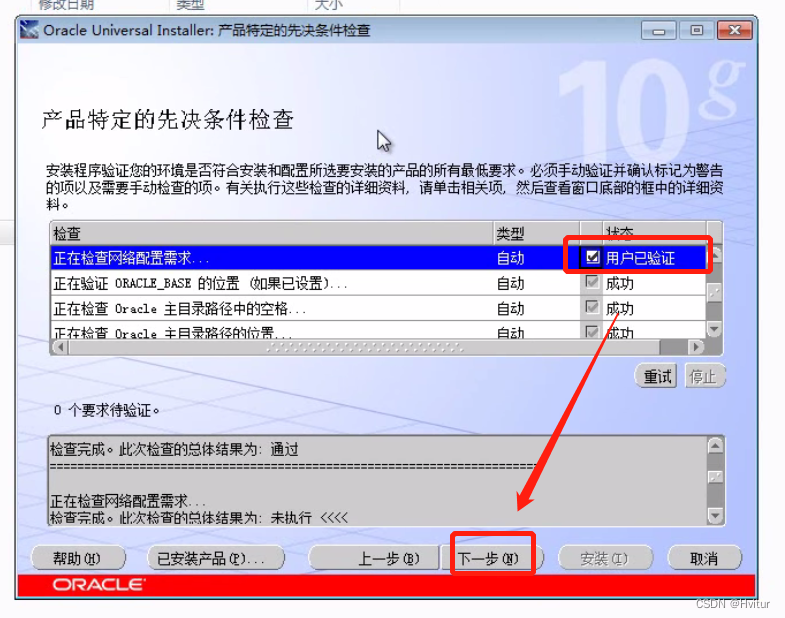Select the 检查 column header

coord(272,233)
